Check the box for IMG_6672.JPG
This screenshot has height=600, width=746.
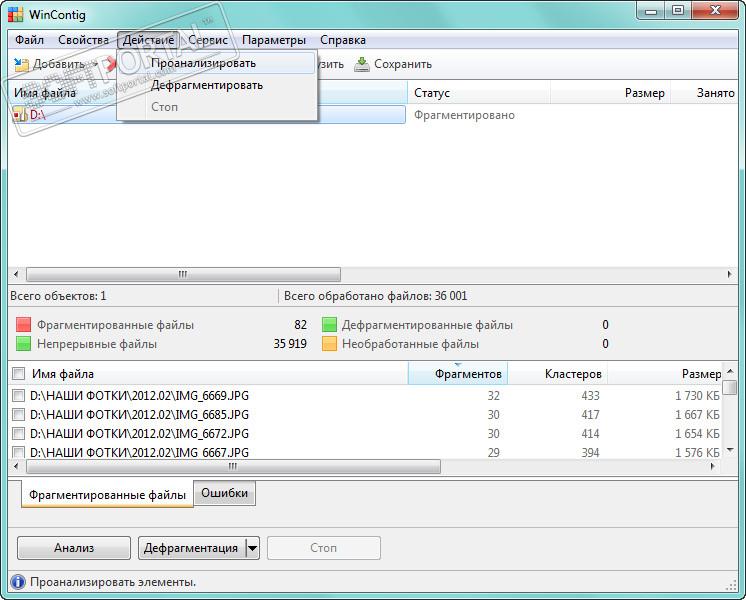click(x=19, y=433)
